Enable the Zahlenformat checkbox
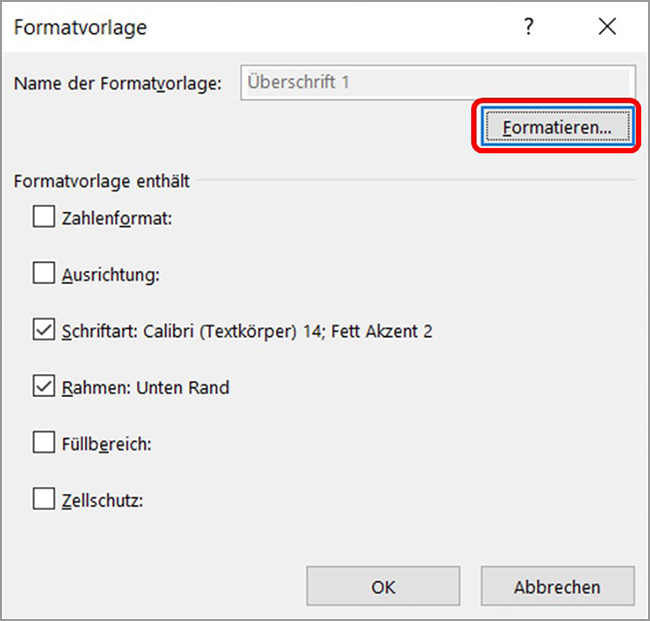This screenshot has height=621, width=650. point(44,216)
